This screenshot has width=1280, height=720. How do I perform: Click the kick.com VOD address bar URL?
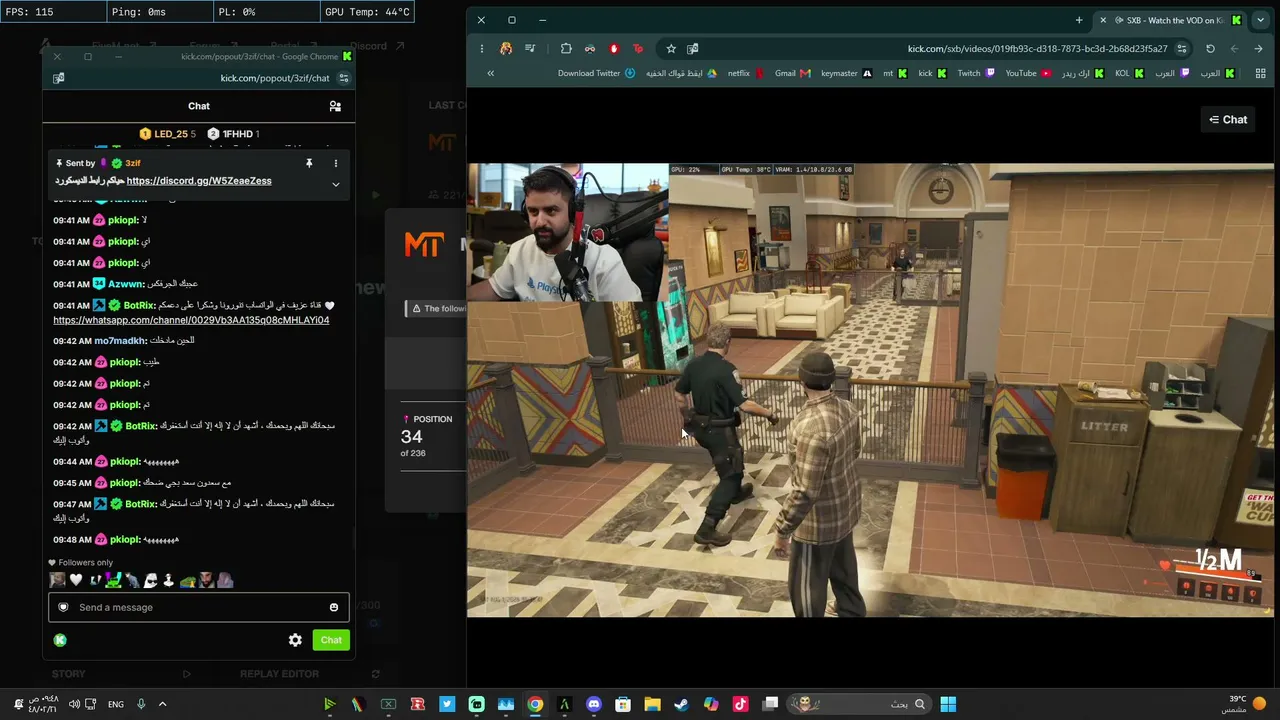[x=1037, y=48]
